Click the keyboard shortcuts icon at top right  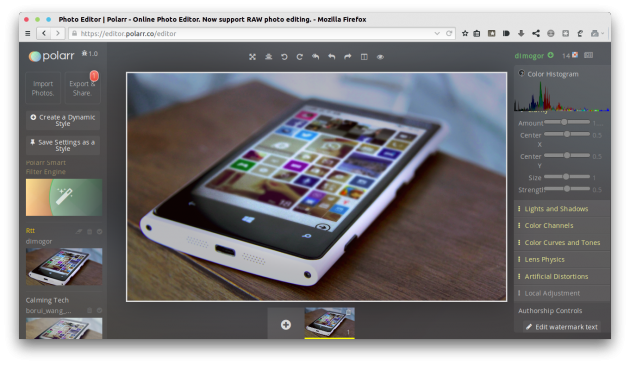tap(589, 55)
